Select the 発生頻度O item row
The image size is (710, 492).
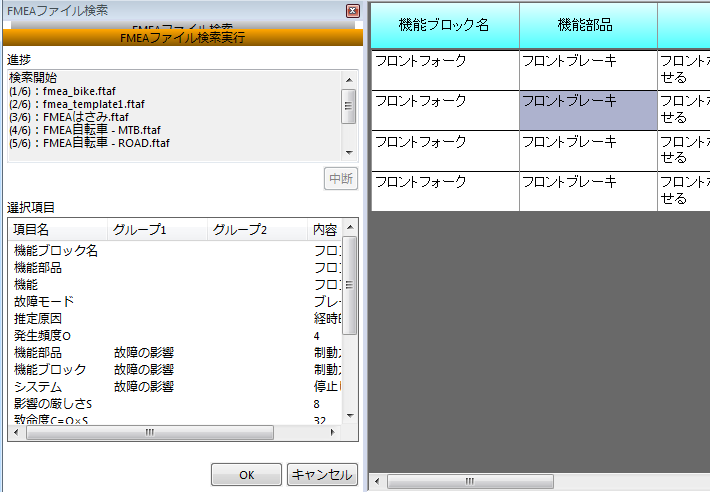pyautogui.click(x=46, y=335)
